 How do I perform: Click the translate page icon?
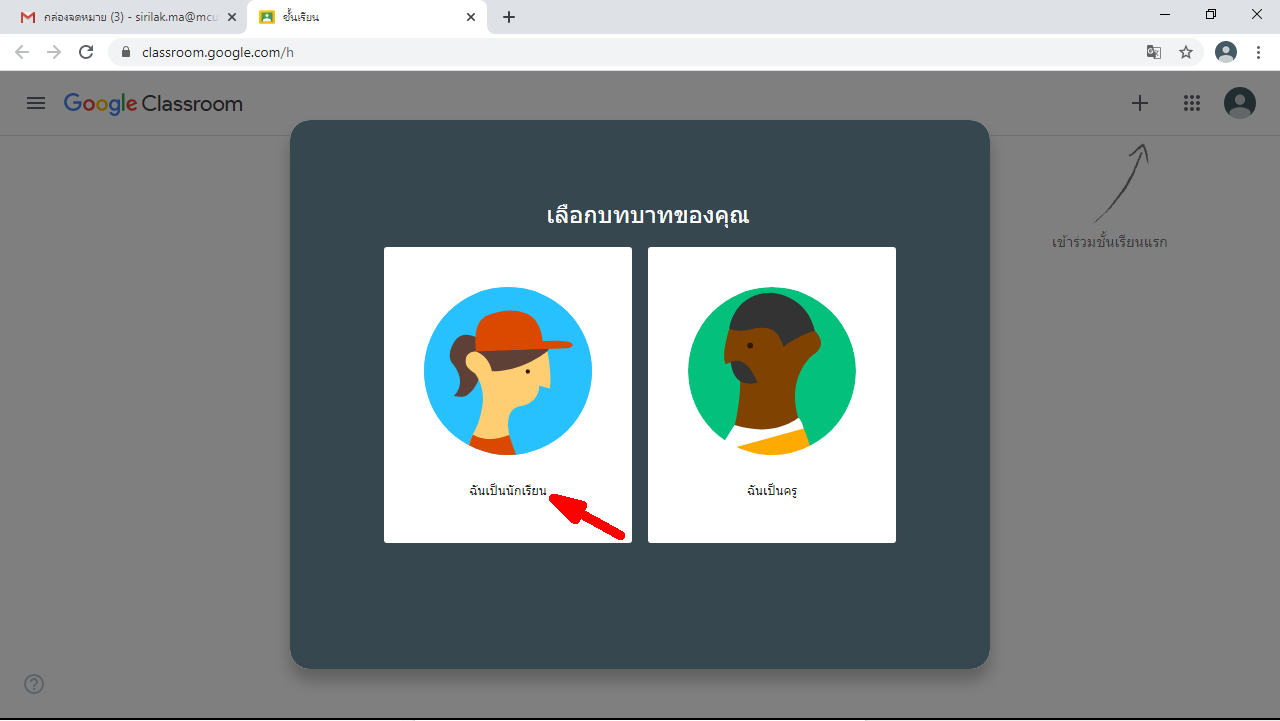(1154, 52)
